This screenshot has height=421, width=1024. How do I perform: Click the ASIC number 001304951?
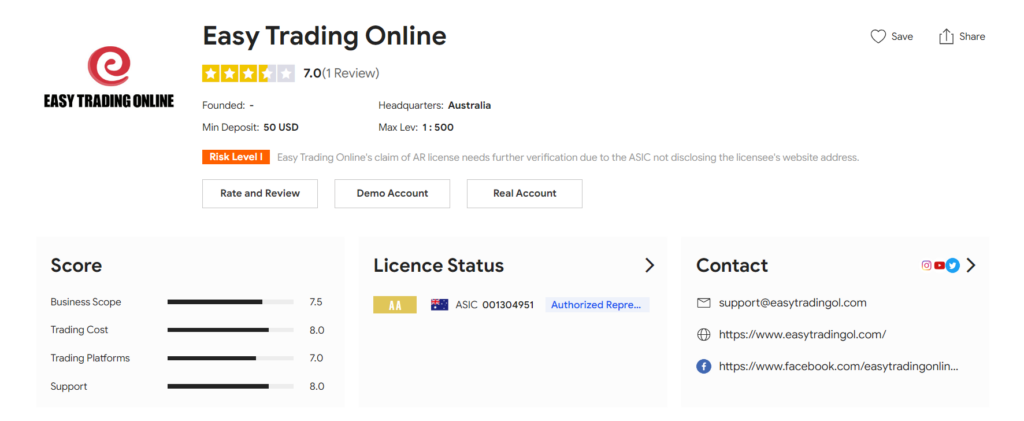[508, 305]
